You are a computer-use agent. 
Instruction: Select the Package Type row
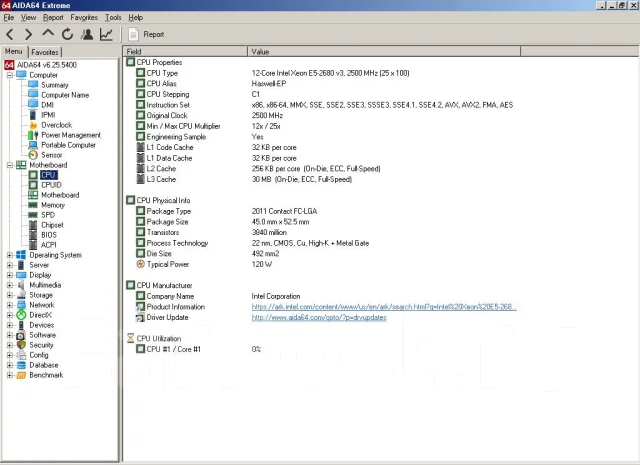[227, 211]
